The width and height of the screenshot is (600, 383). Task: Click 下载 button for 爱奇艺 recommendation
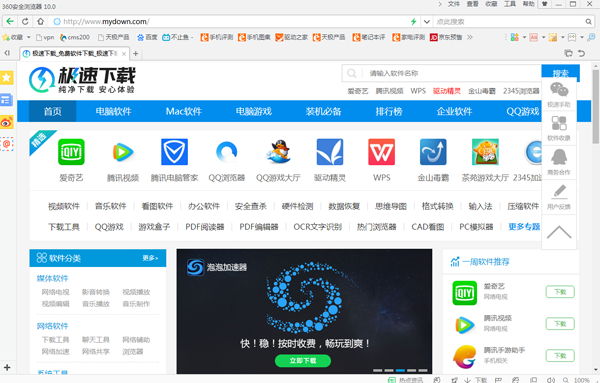[x=560, y=292]
